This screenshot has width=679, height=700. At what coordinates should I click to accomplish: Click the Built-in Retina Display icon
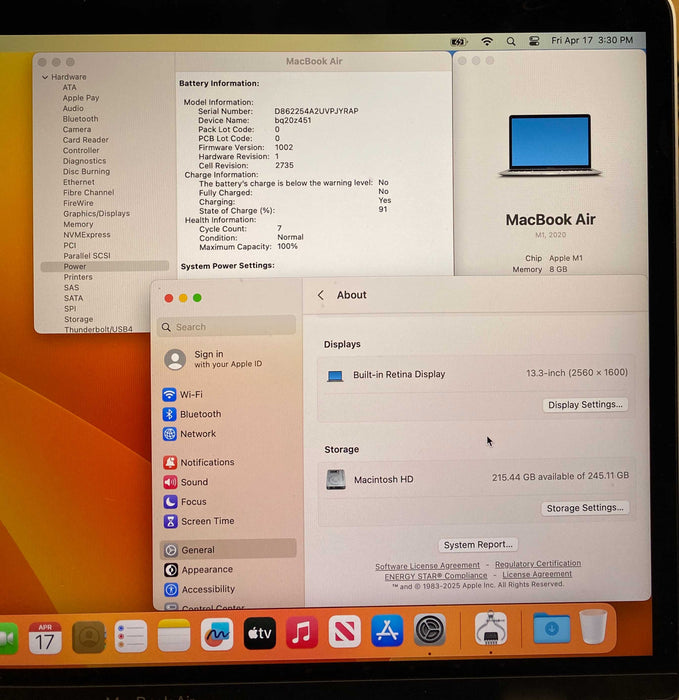(335, 376)
